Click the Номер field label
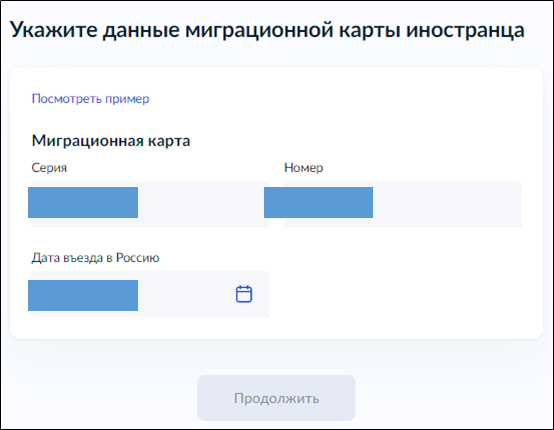 (x=303, y=167)
